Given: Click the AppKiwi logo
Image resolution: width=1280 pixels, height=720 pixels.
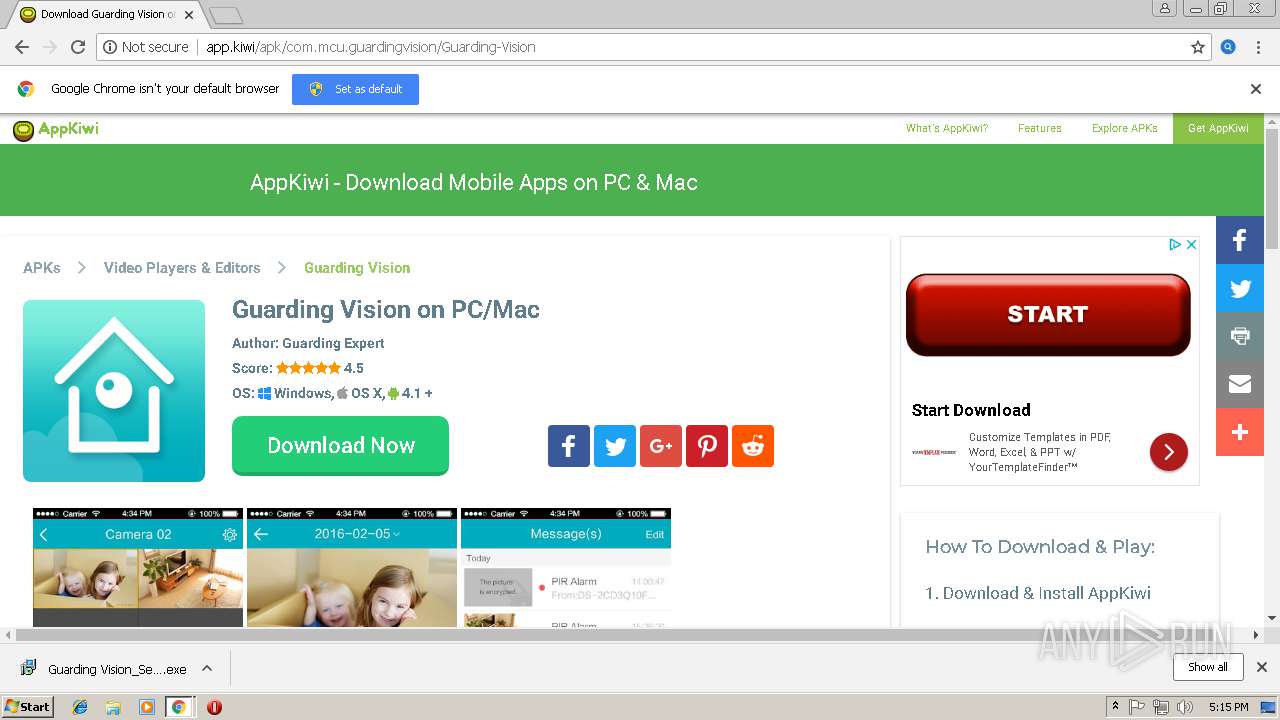Looking at the screenshot, I should tap(56, 129).
